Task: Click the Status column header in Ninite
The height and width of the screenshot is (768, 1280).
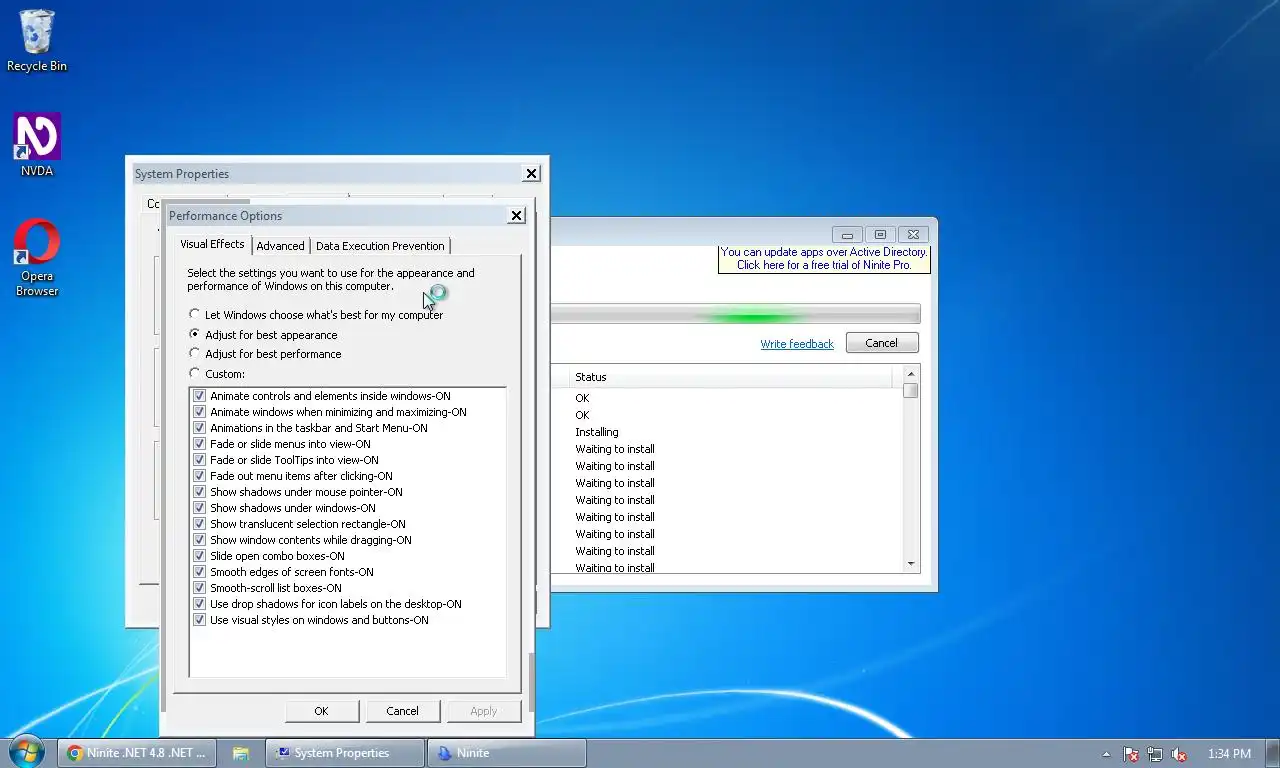Action: (x=731, y=377)
